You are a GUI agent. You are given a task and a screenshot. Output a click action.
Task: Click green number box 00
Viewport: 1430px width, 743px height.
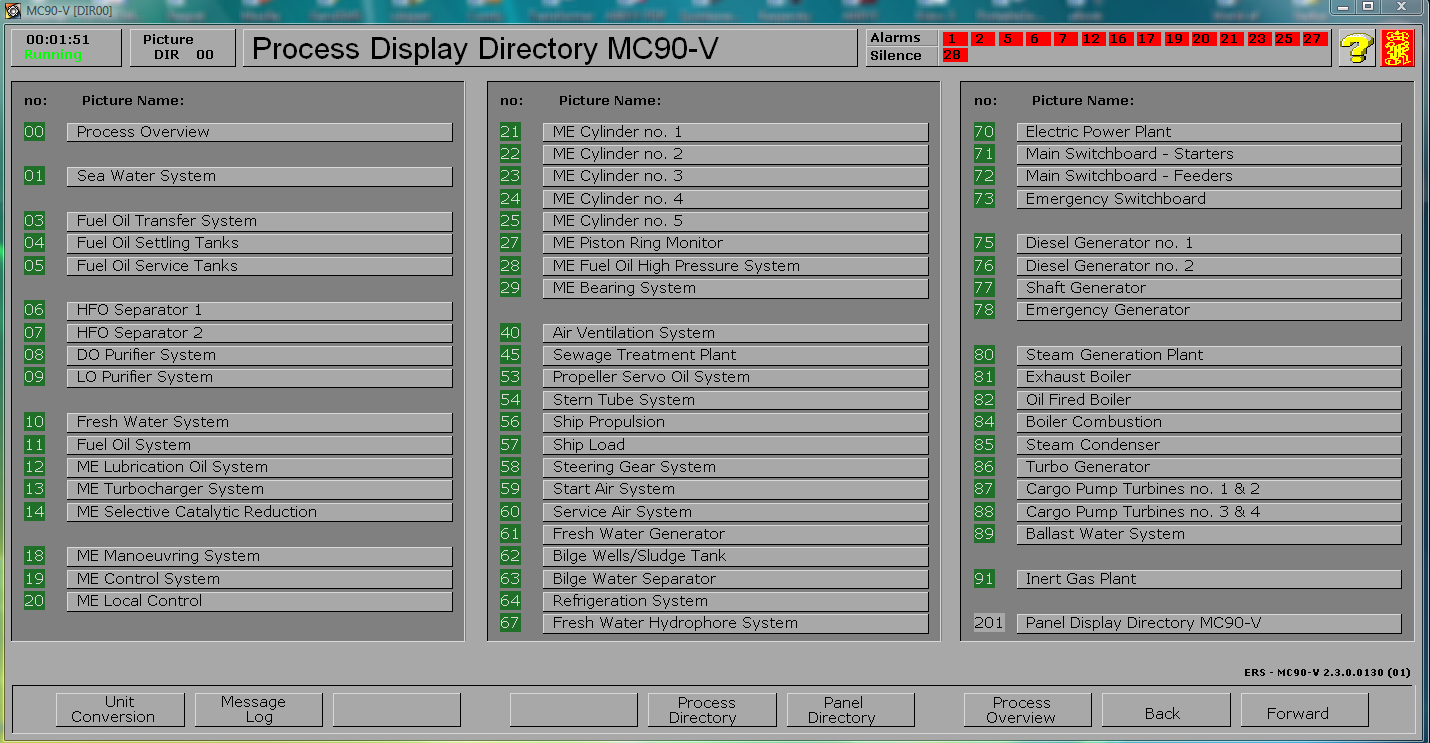[x=34, y=132]
